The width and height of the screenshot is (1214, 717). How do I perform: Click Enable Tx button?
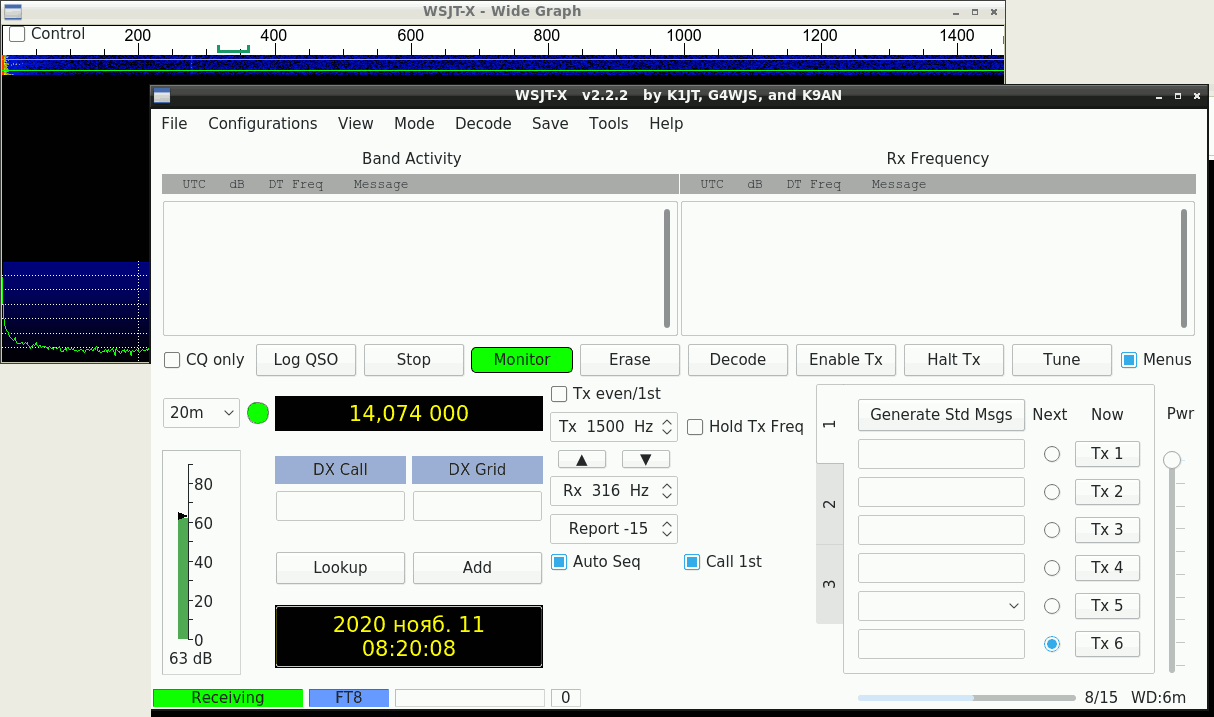pyautogui.click(x=846, y=360)
